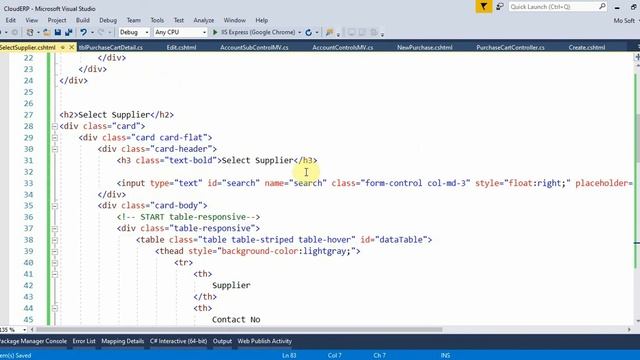Viewport: 640px width, 360px height.
Task: Click the Quick Launch magnifier icon
Action: pyautogui.click(x=602, y=7)
